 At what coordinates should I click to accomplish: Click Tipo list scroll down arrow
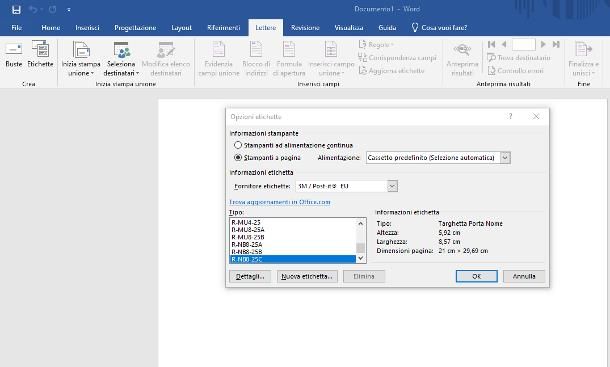pos(361,258)
